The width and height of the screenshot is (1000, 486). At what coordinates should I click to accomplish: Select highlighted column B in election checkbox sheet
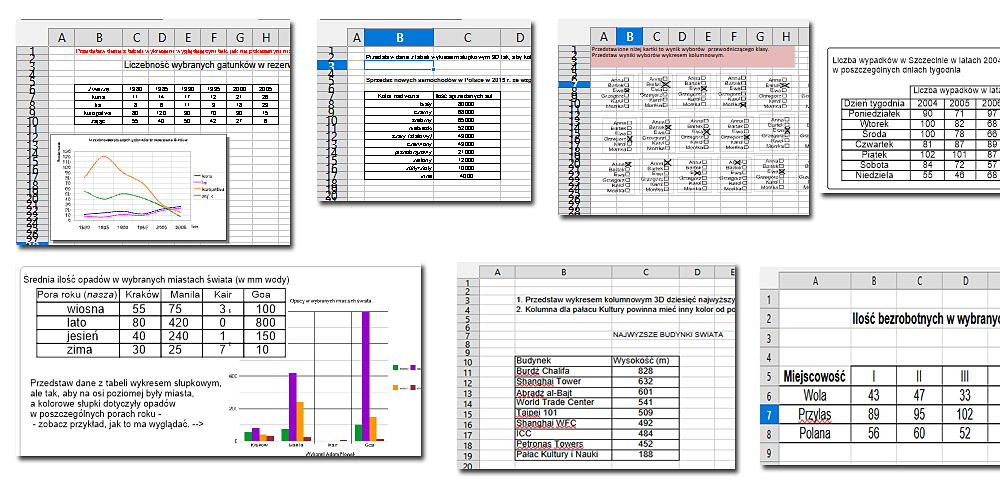628,36
